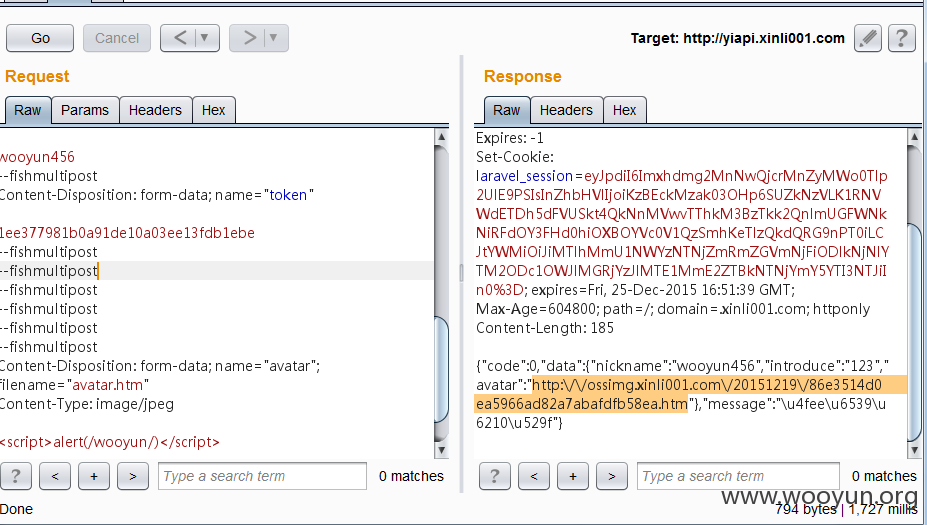
Task: Focus the request search term field
Action: [x=262, y=476]
